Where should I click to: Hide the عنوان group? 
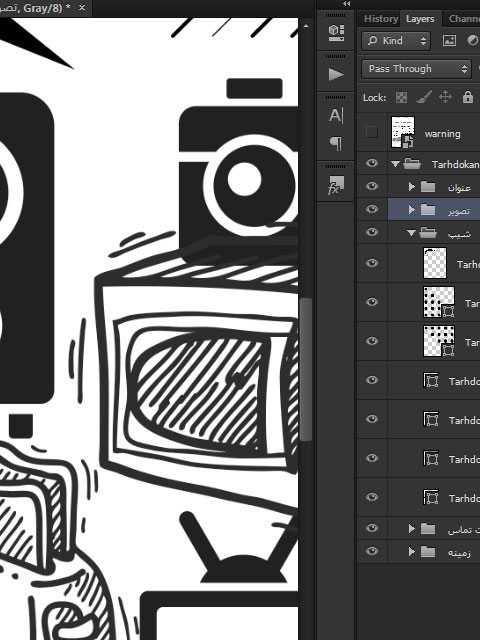click(371, 186)
